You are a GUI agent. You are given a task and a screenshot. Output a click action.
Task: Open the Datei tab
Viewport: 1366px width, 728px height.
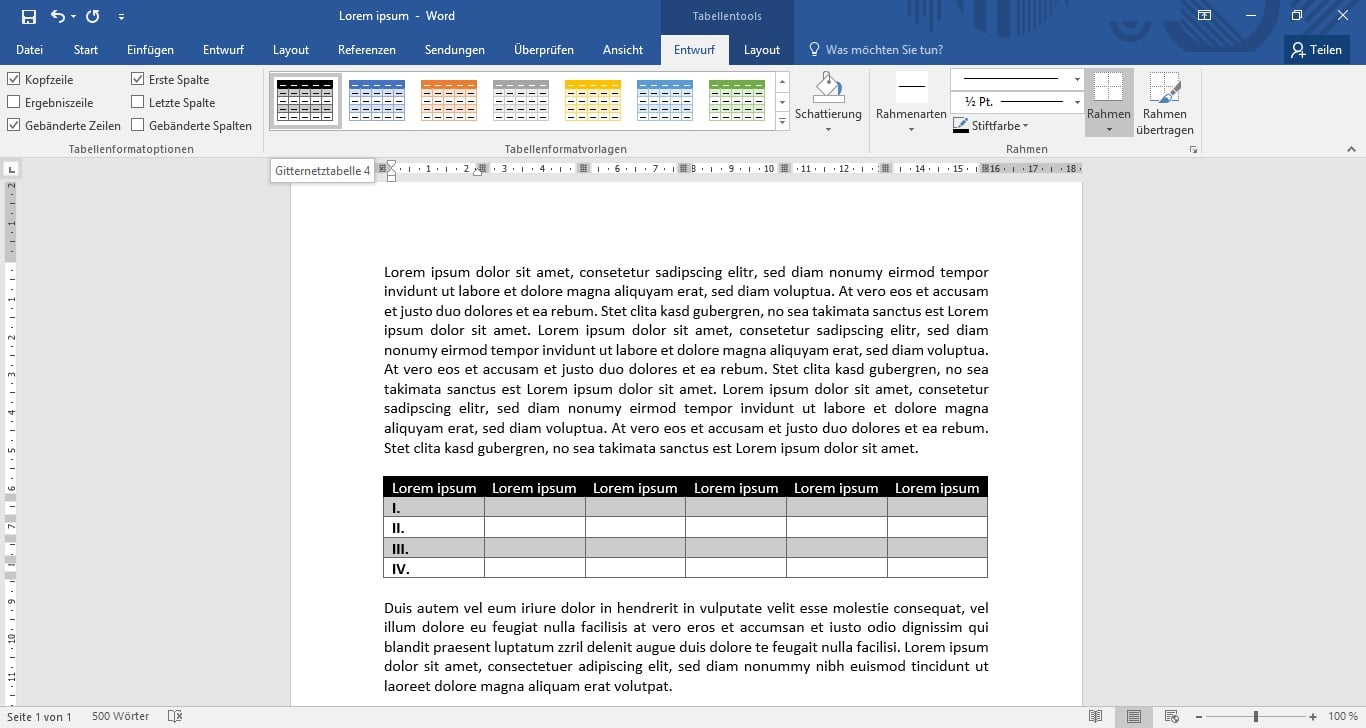pyautogui.click(x=29, y=50)
